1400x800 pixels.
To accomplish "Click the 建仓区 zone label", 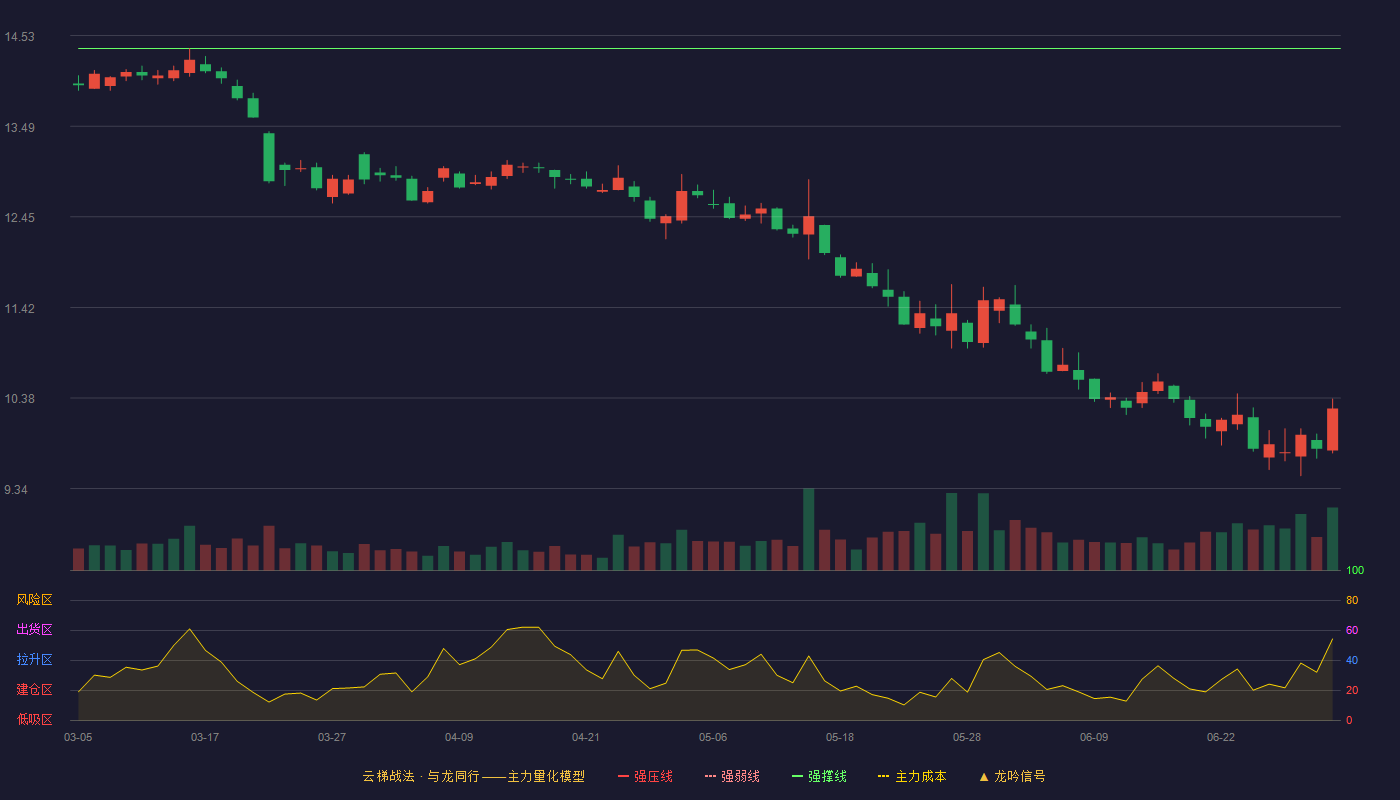I will [34, 690].
